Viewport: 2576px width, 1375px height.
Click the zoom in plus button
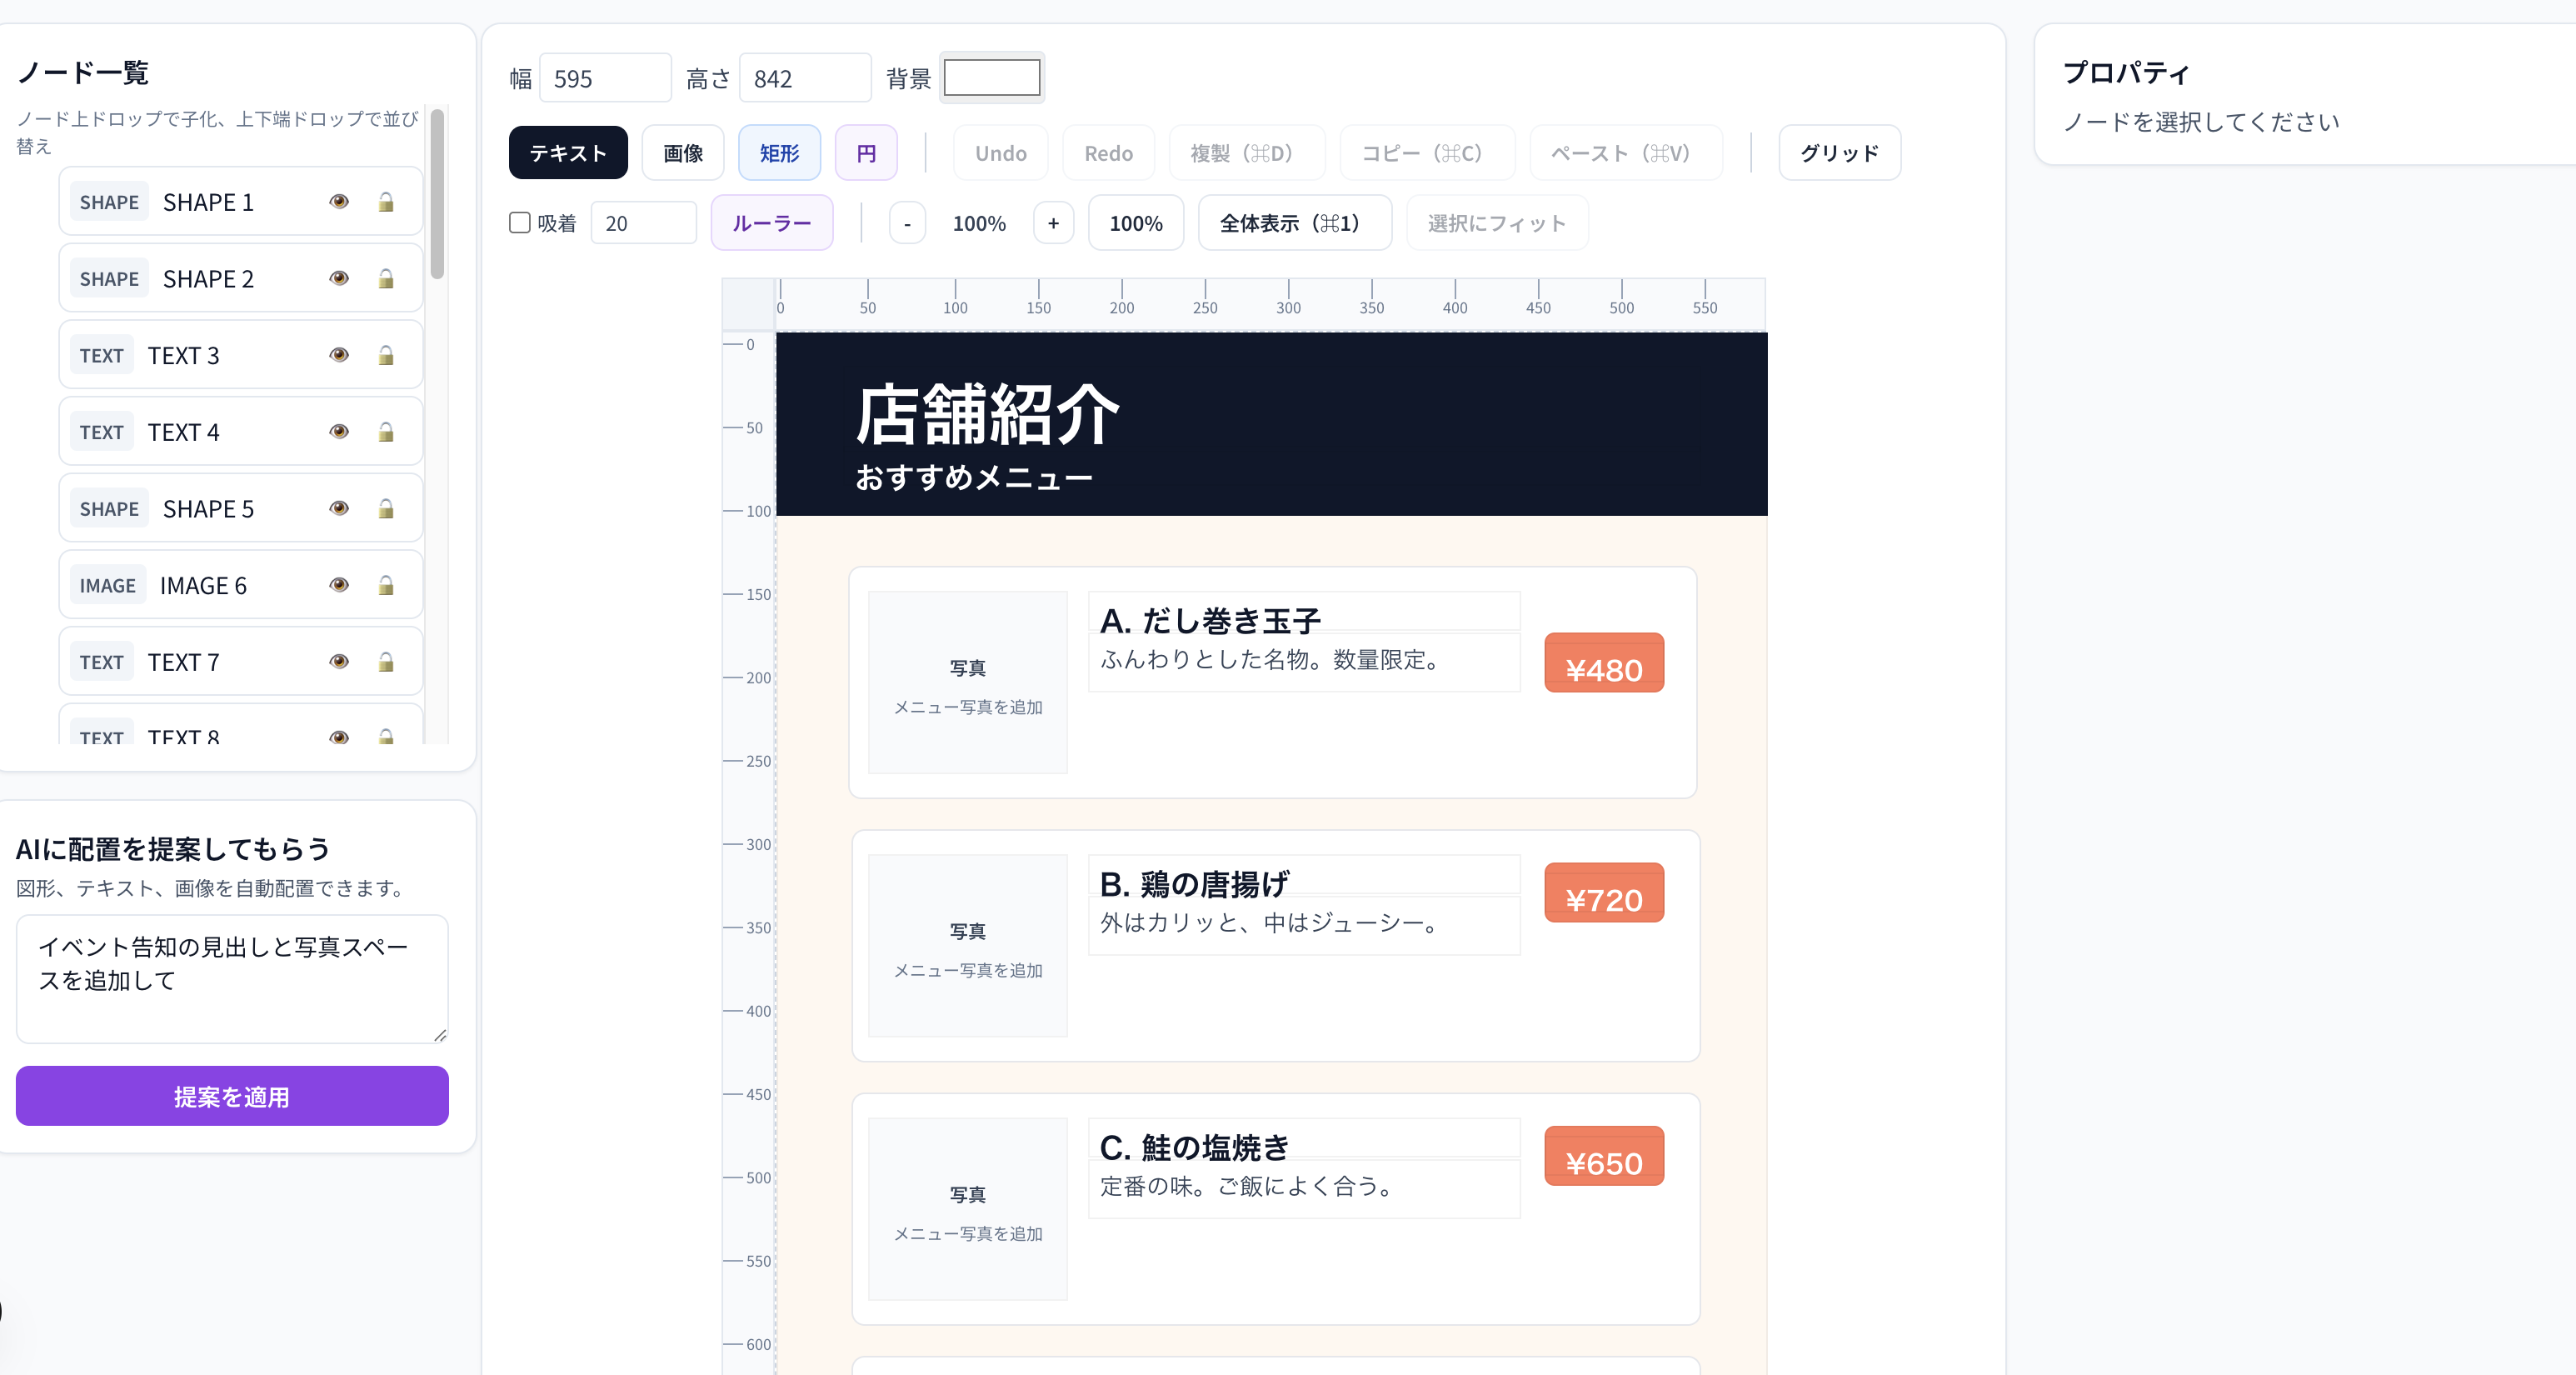pos(1052,223)
